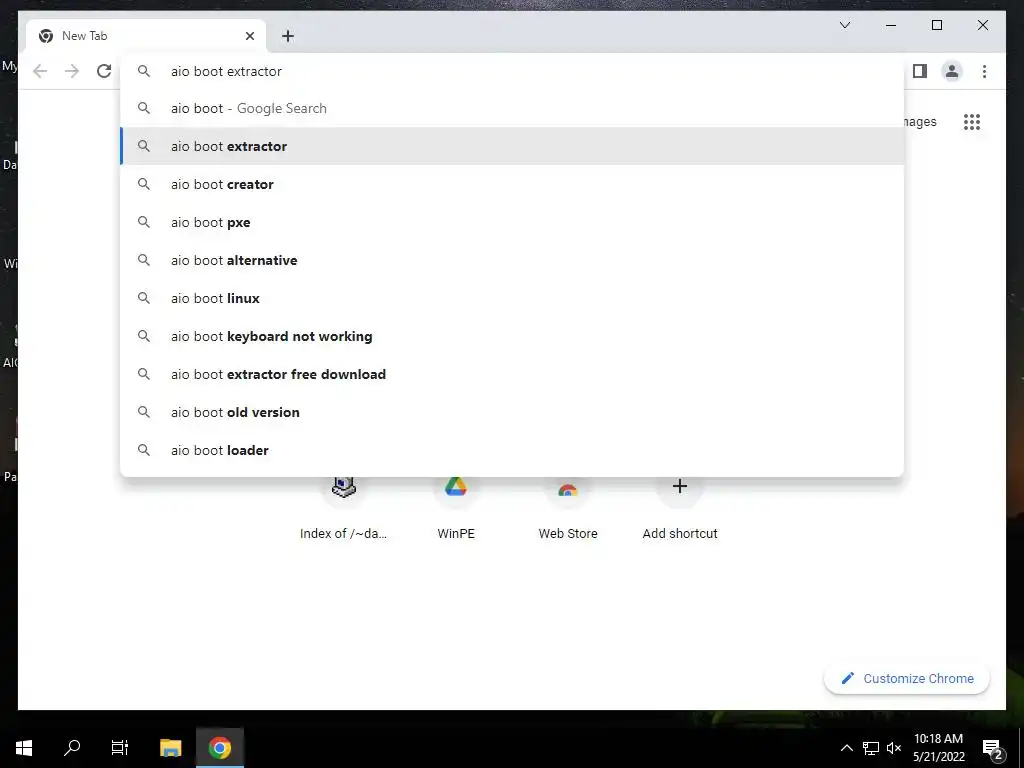Click the Customize Chrome button
The width and height of the screenshot is (1024, 768).
(x=907, y=679)
